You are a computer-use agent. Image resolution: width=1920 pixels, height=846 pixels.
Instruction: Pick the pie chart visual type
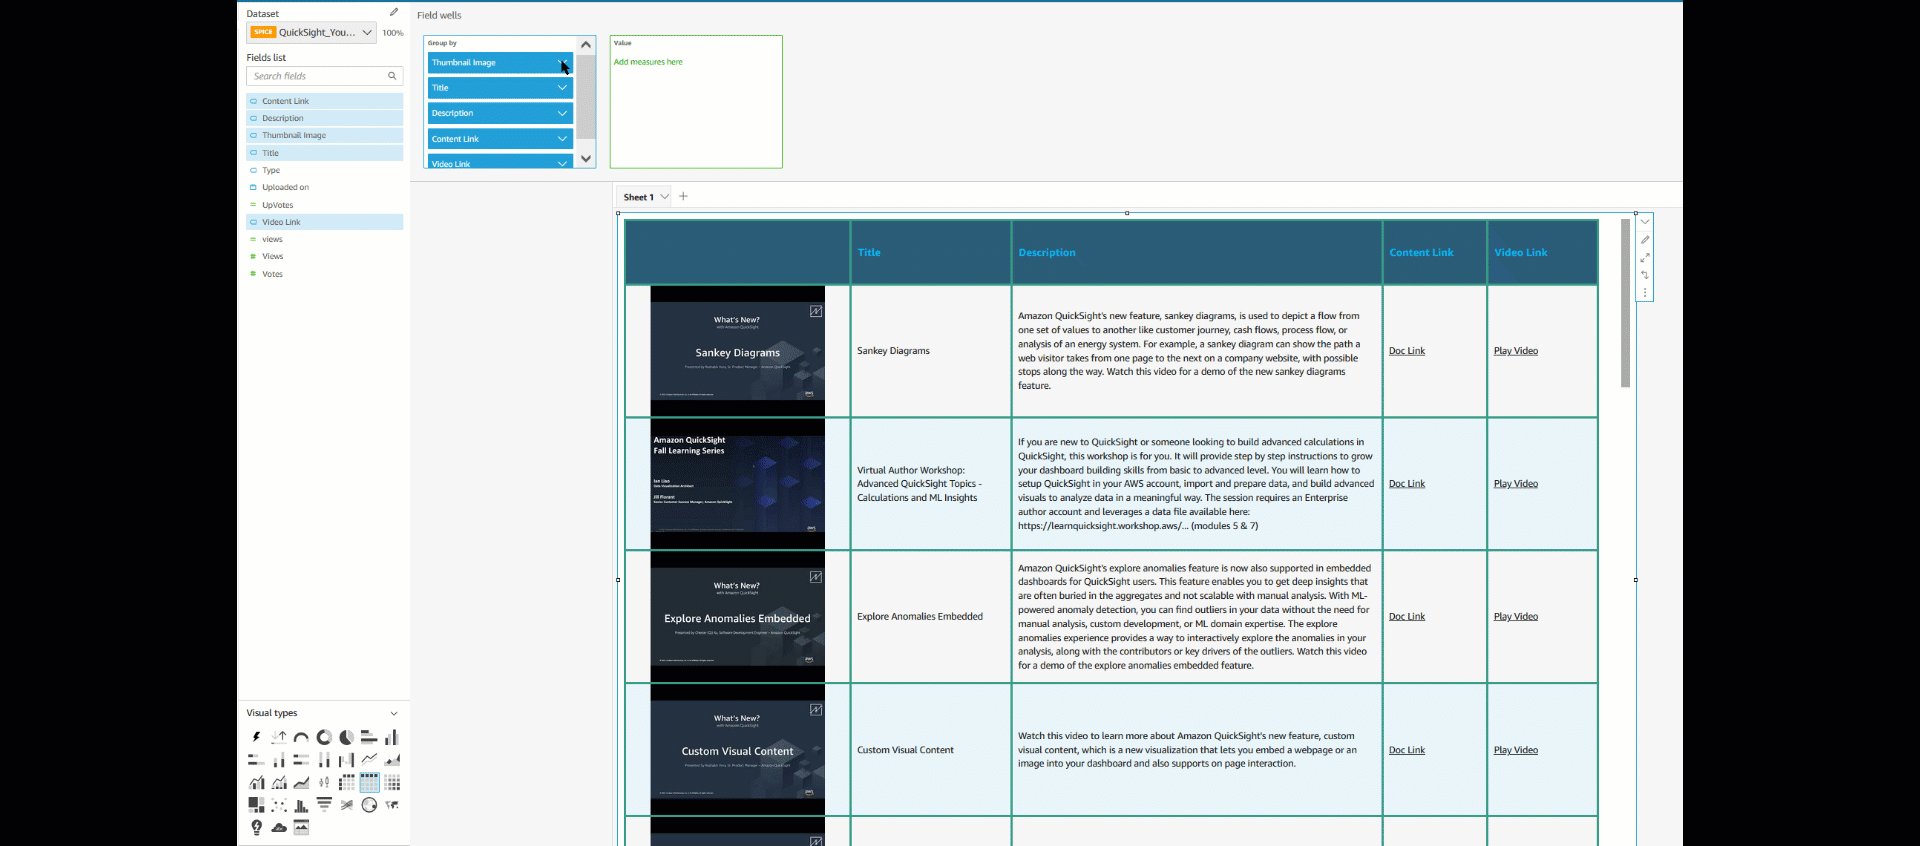pyautogui.click(x=346, y=737)
